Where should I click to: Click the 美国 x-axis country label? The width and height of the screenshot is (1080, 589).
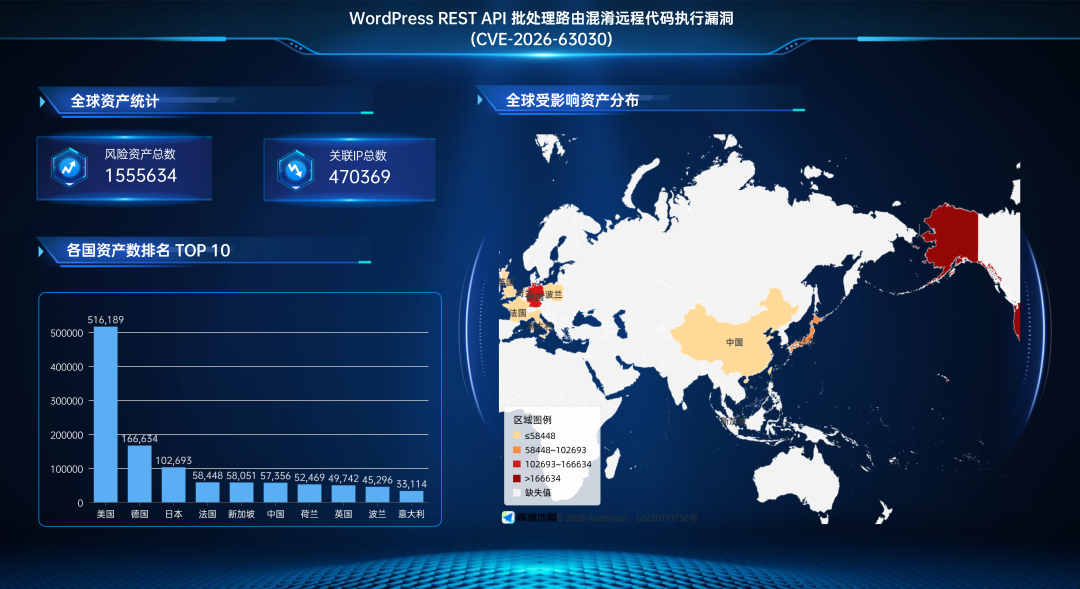click(105, 514)
